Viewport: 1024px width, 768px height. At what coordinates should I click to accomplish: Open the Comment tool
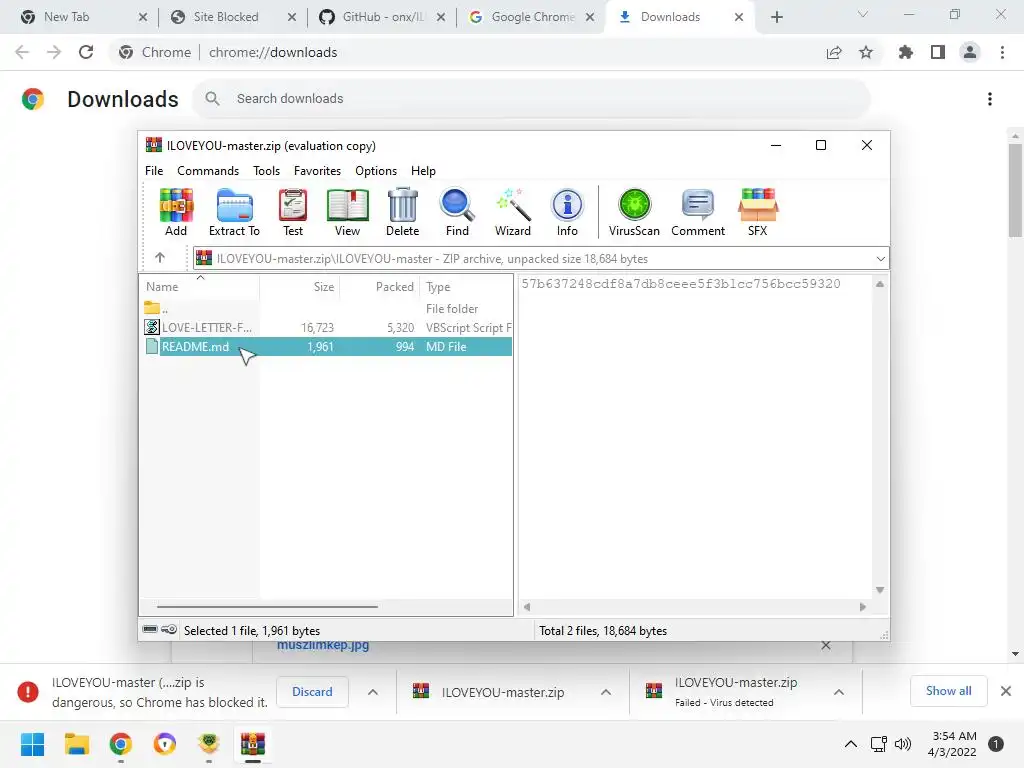(x=698, y=212)
